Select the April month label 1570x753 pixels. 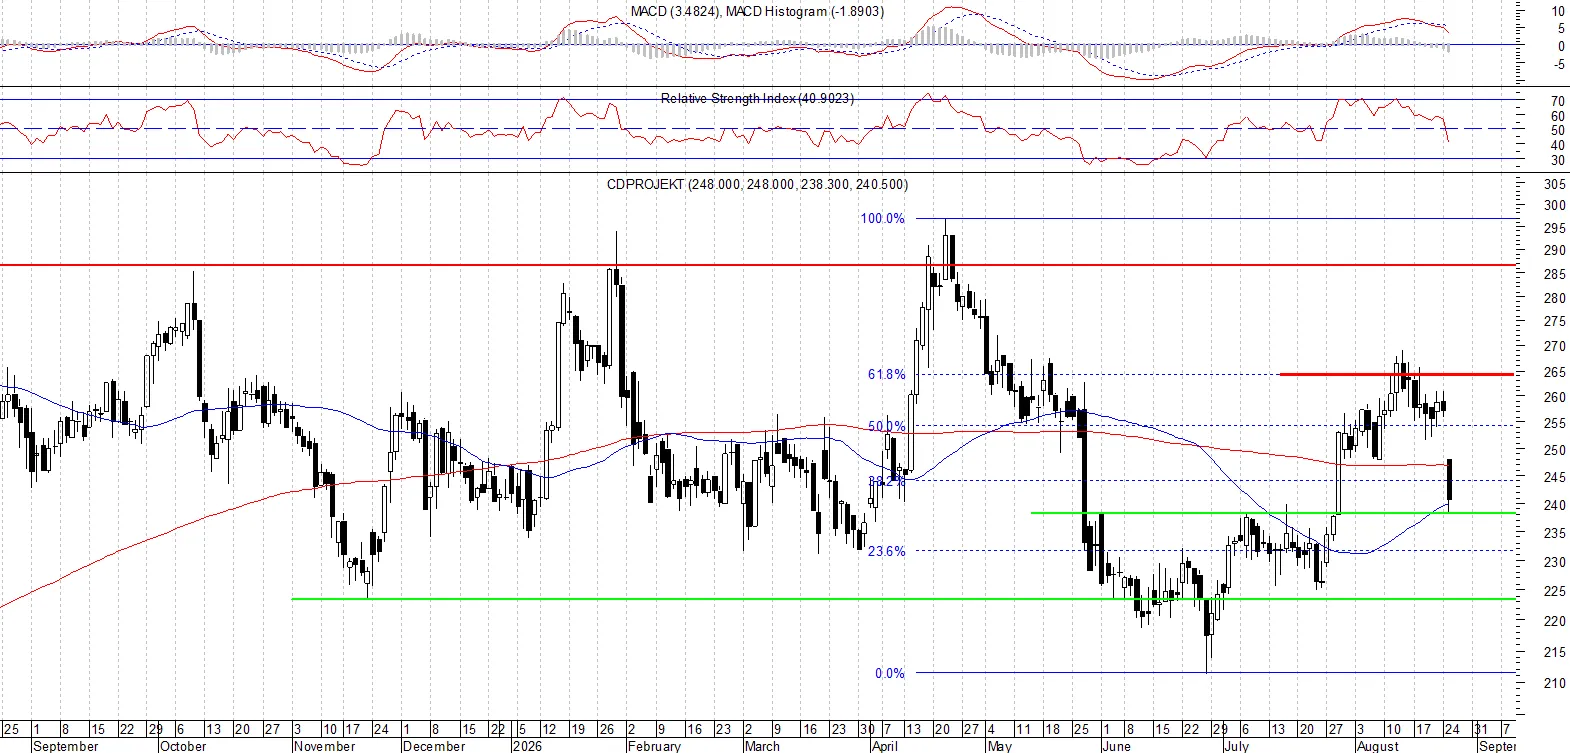click(884, 746)
